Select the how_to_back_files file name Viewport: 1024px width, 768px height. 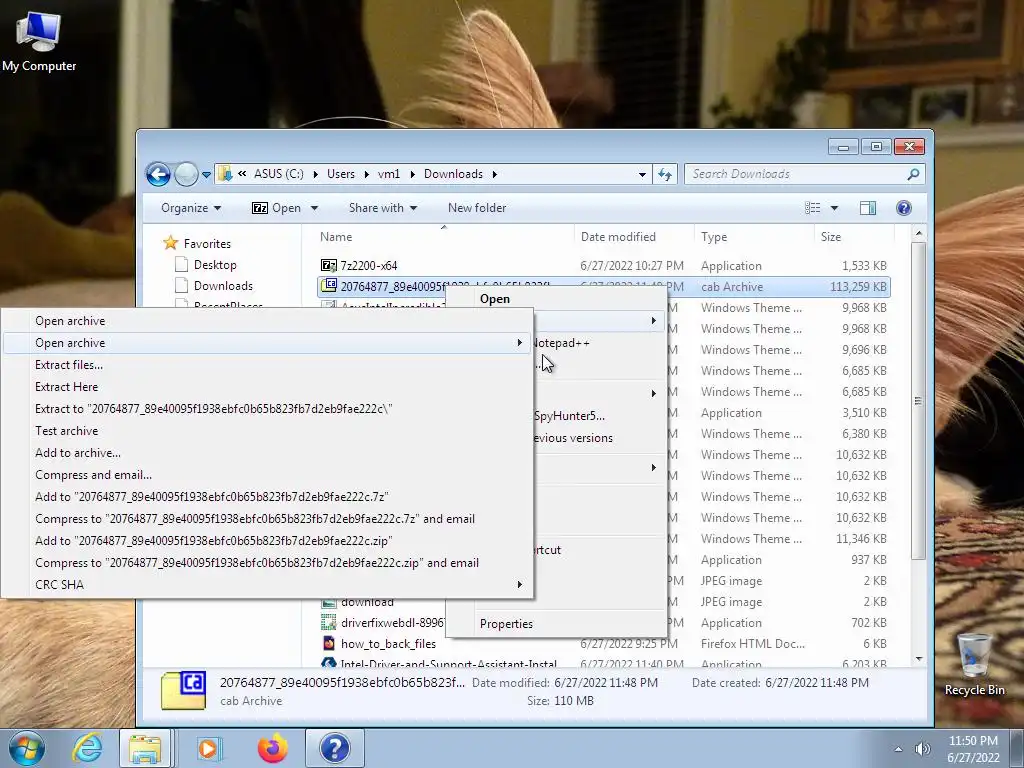coord(388,644)
